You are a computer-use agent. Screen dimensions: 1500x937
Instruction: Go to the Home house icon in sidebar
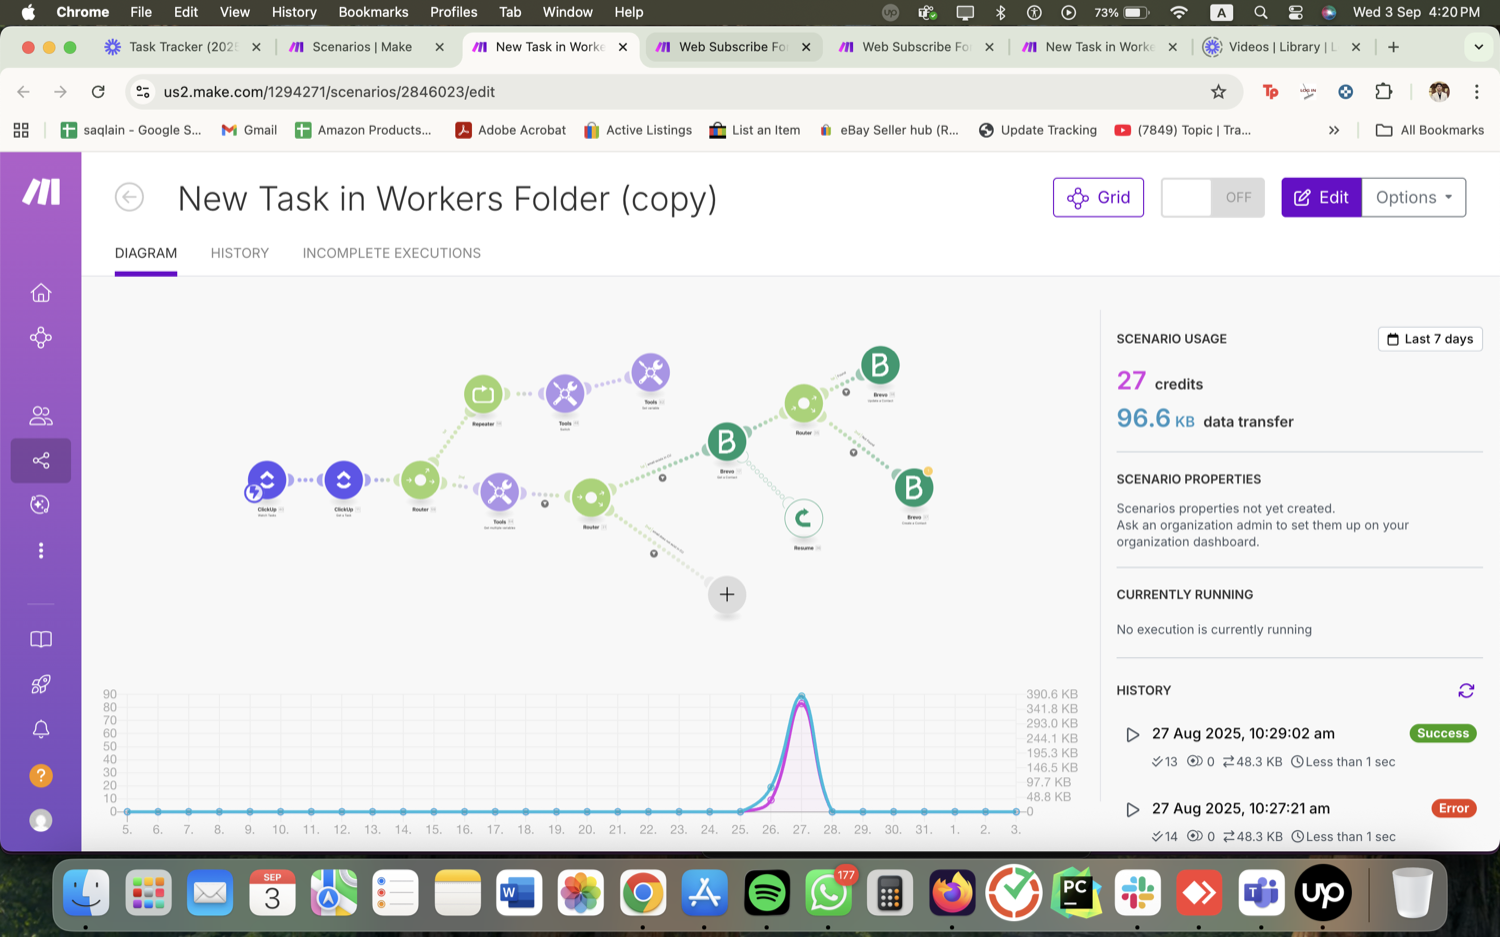tap(41, 293)
